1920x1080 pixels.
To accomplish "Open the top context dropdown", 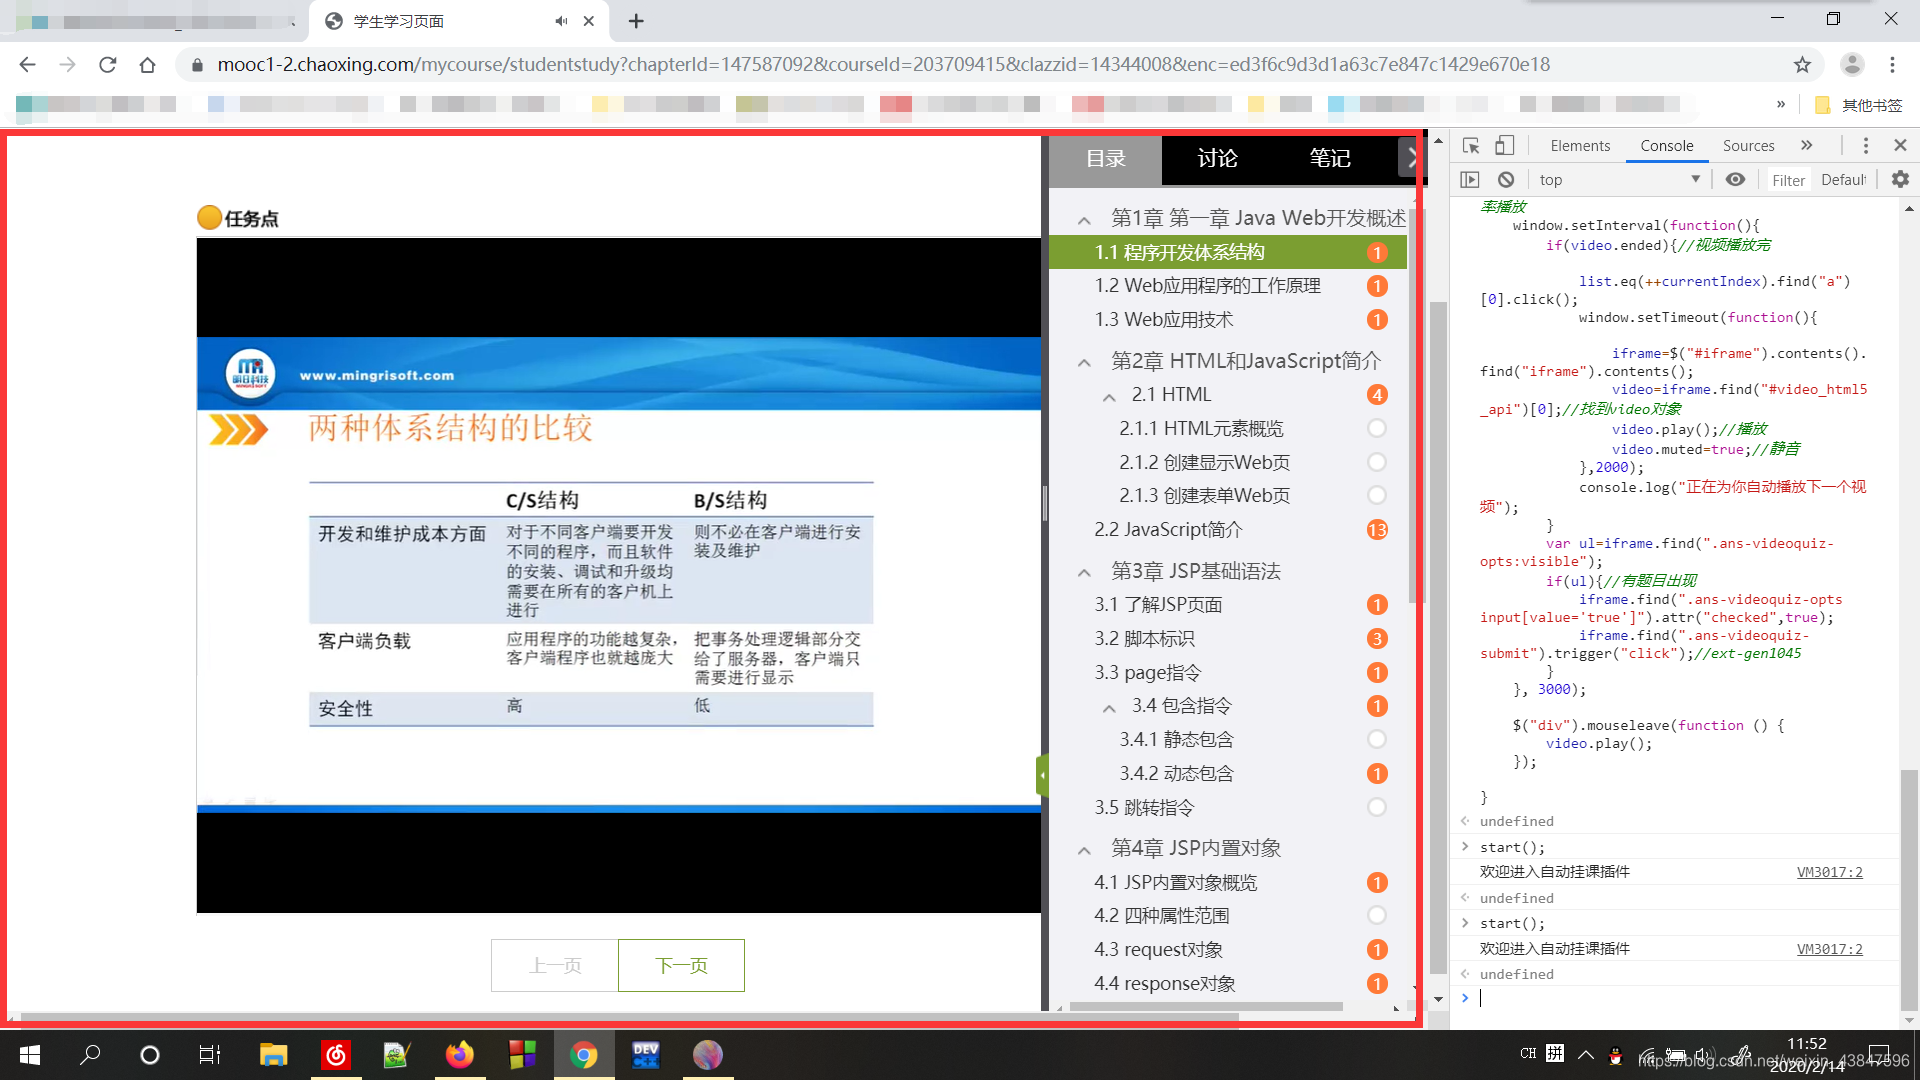I will 1619,180.
